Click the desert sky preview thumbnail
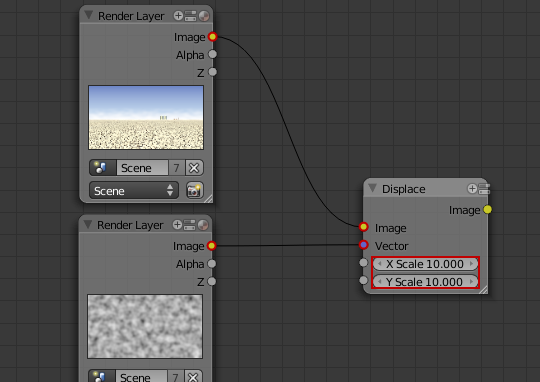The image size is (540, 382). pos(146,117)
